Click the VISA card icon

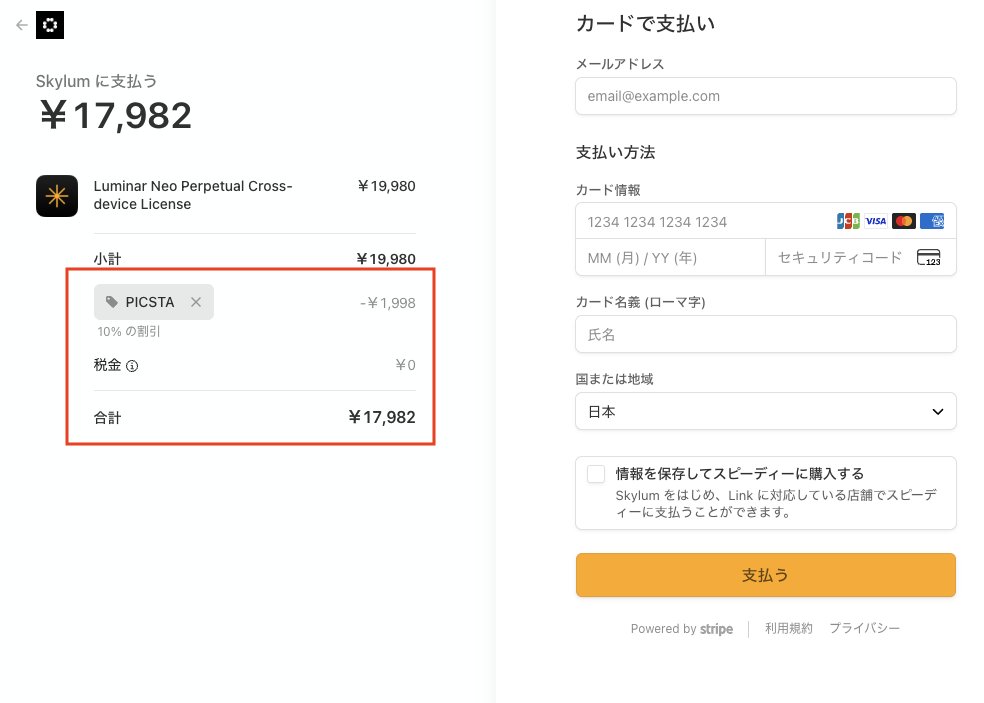tap(876, 221)
